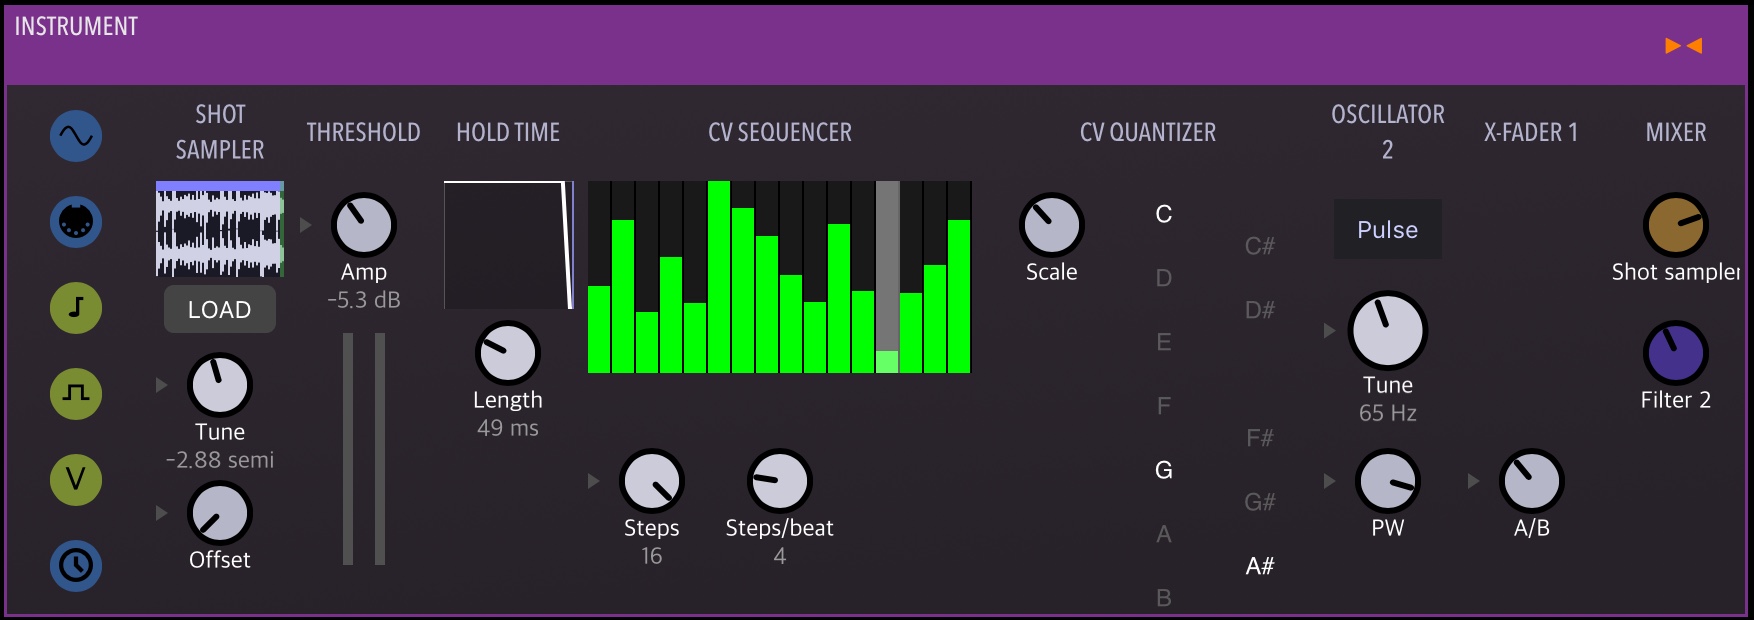1754x620 pixels.
Task: Select the square pulse icon
Action: (76, 394)
